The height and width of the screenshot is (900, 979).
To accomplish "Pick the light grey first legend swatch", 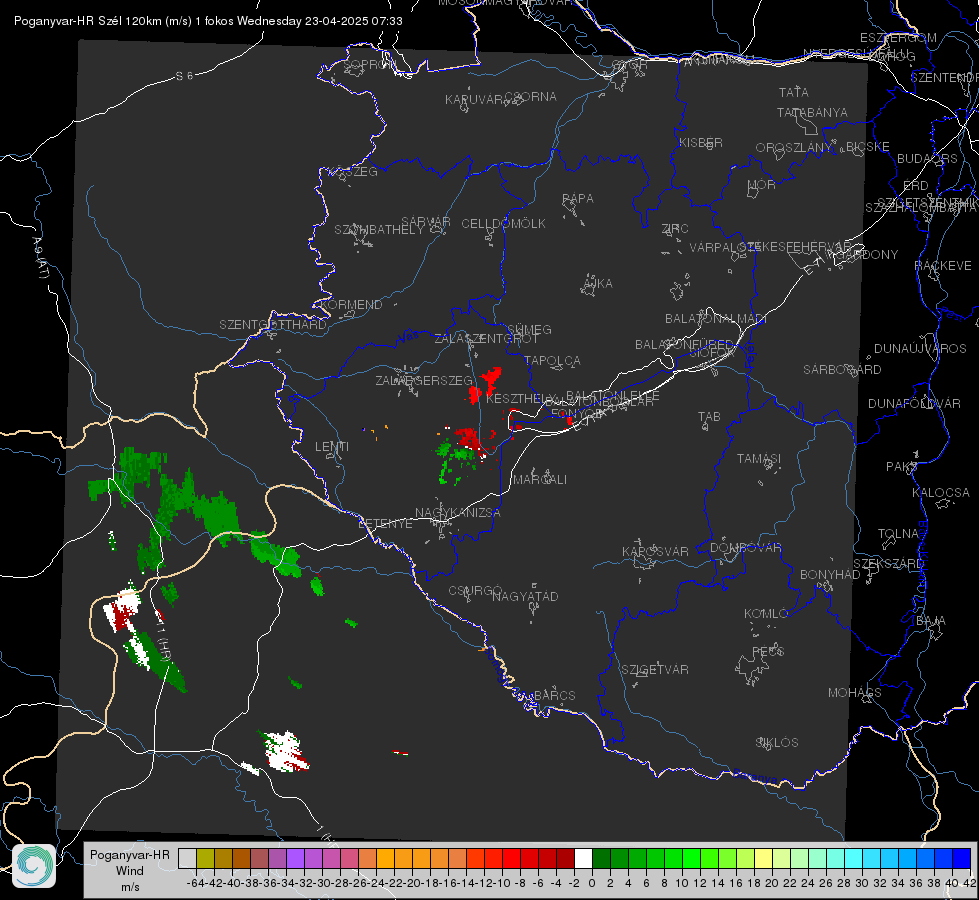I will click(187, 858).
